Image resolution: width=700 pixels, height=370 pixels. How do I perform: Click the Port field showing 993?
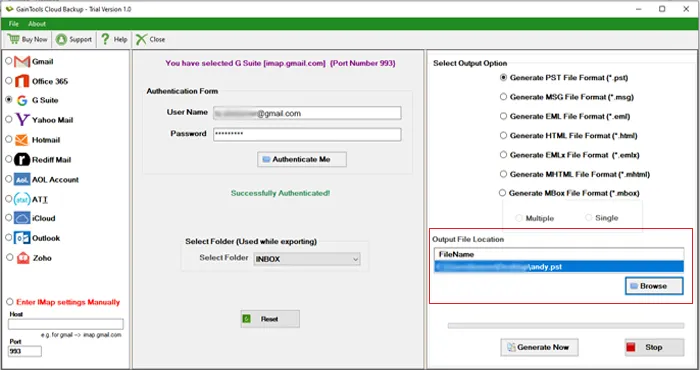point(25,351)
